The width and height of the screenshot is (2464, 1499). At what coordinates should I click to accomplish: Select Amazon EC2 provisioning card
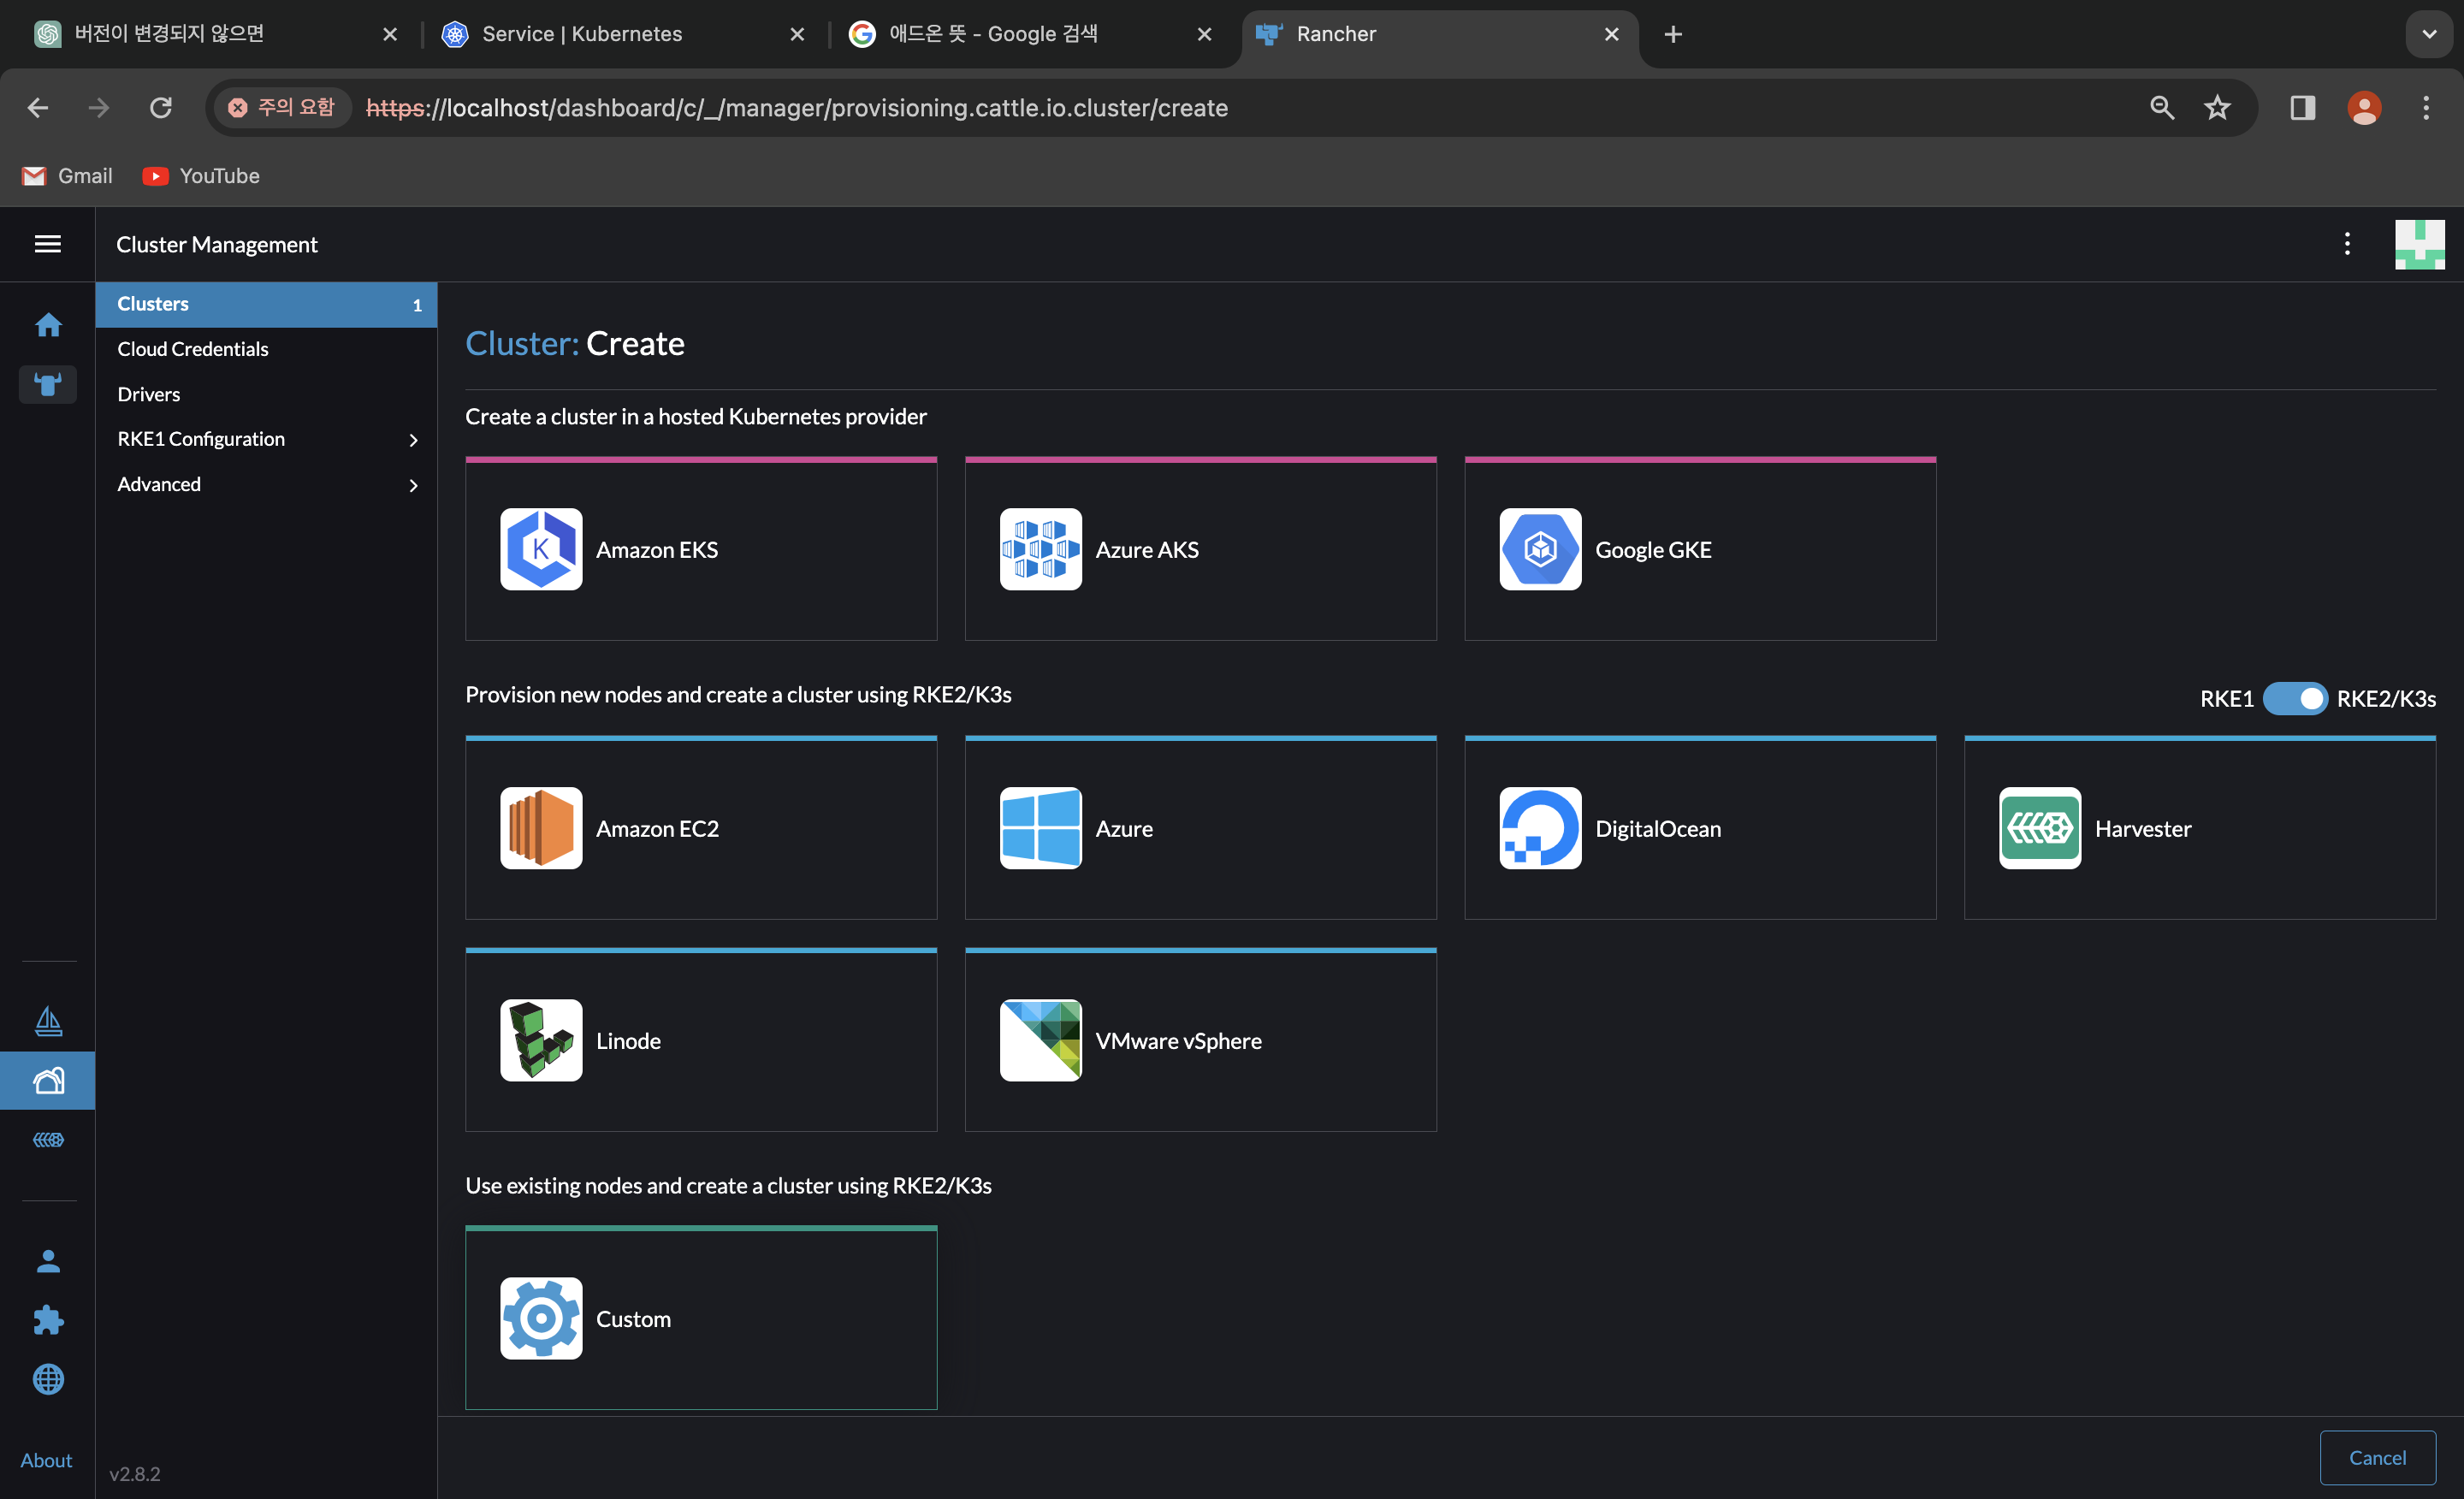click(701, 828)
